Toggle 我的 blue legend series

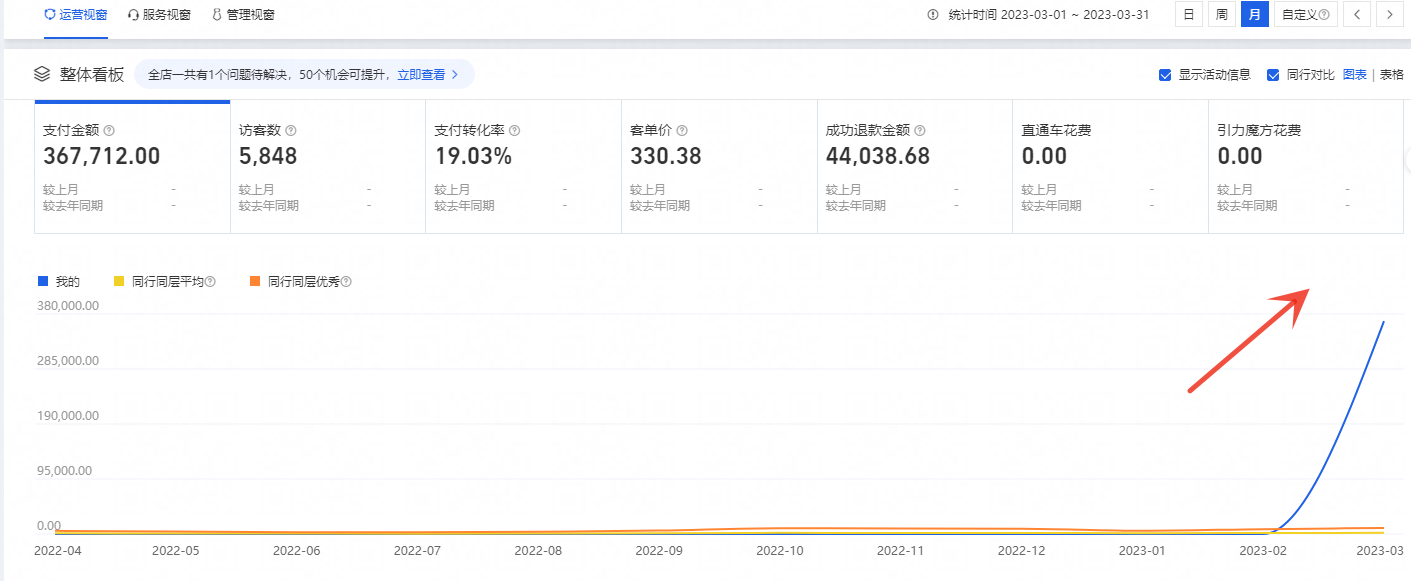click(x=43, y=282)
